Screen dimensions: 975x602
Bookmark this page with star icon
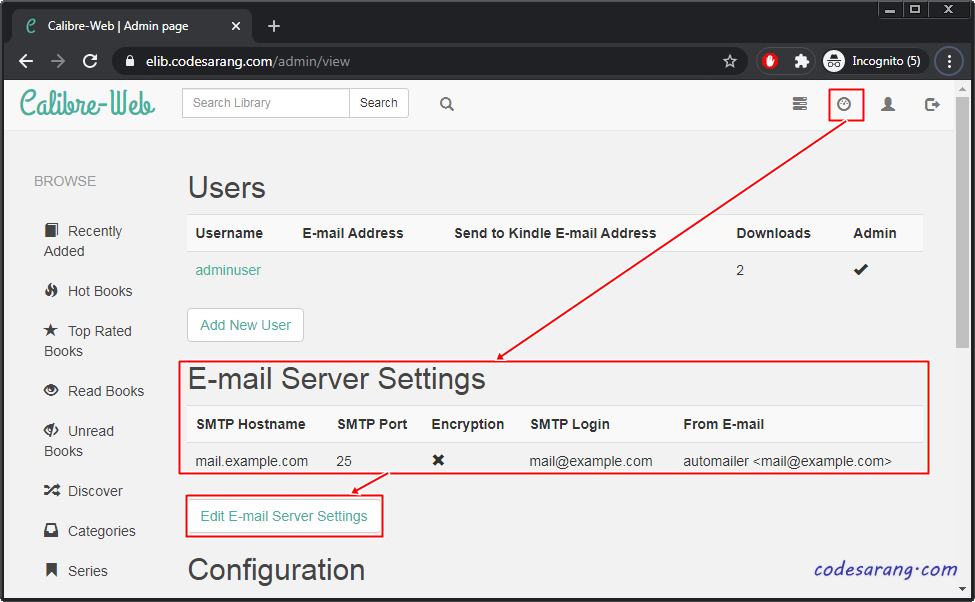[729, 61]
